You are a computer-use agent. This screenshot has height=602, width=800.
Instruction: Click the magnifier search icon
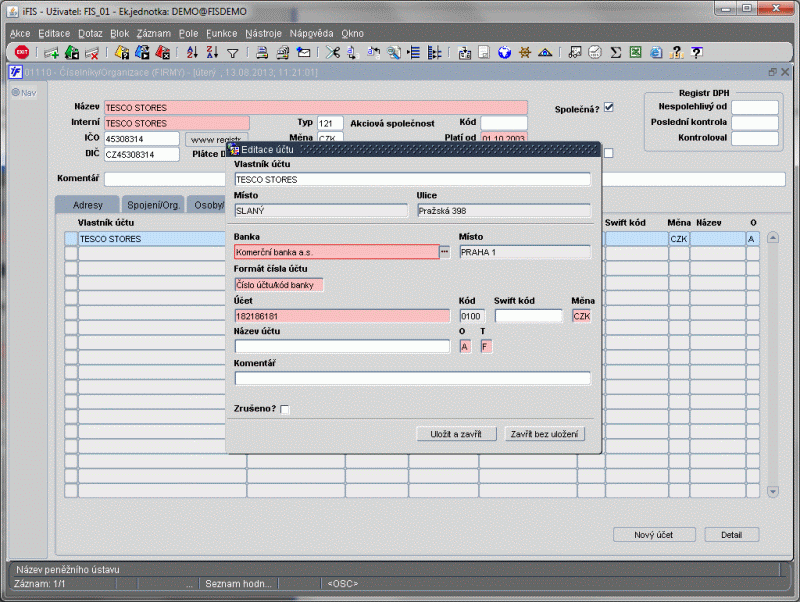point(394,52)
